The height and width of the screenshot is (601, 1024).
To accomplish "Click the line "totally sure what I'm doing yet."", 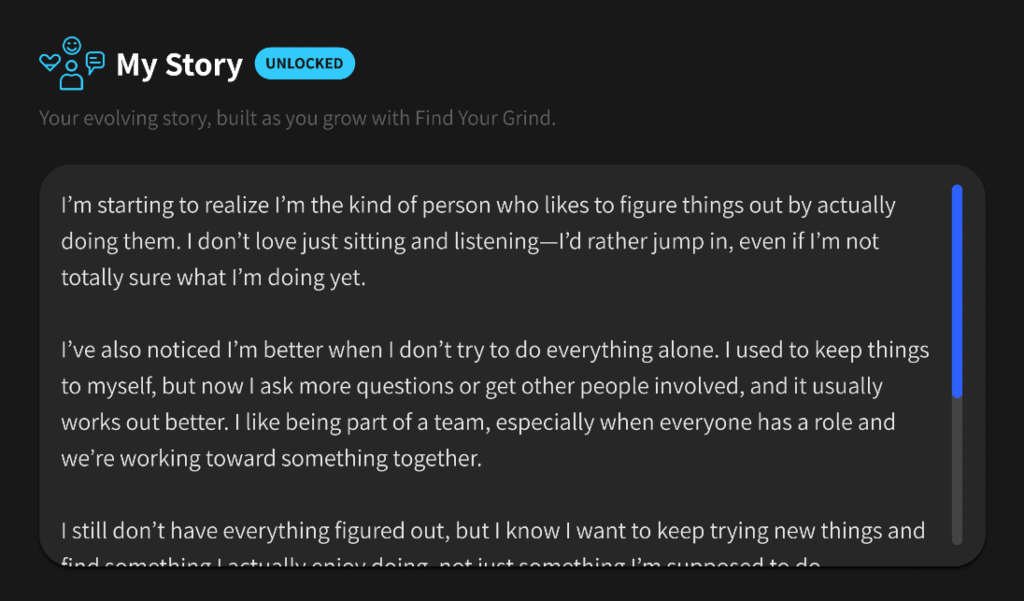I will point(213,278).
